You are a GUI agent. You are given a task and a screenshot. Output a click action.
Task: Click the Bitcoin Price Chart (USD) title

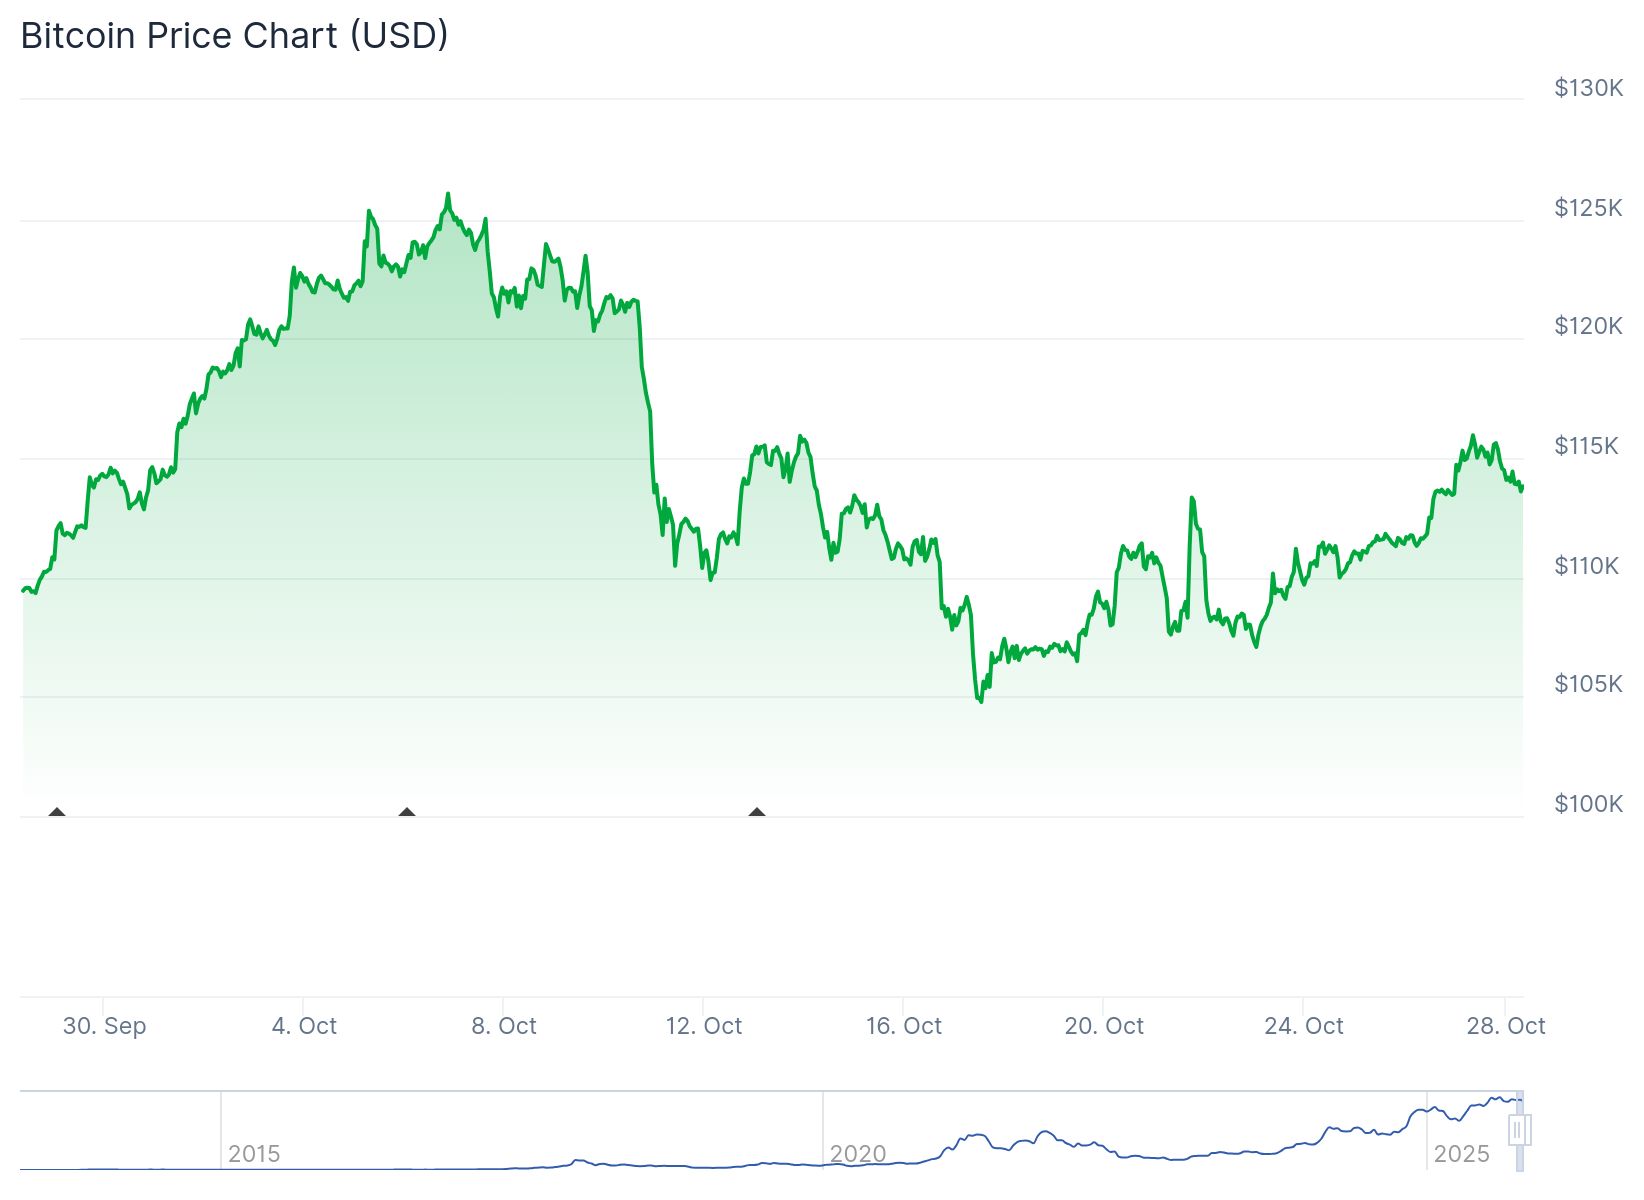tap(234, 35)
